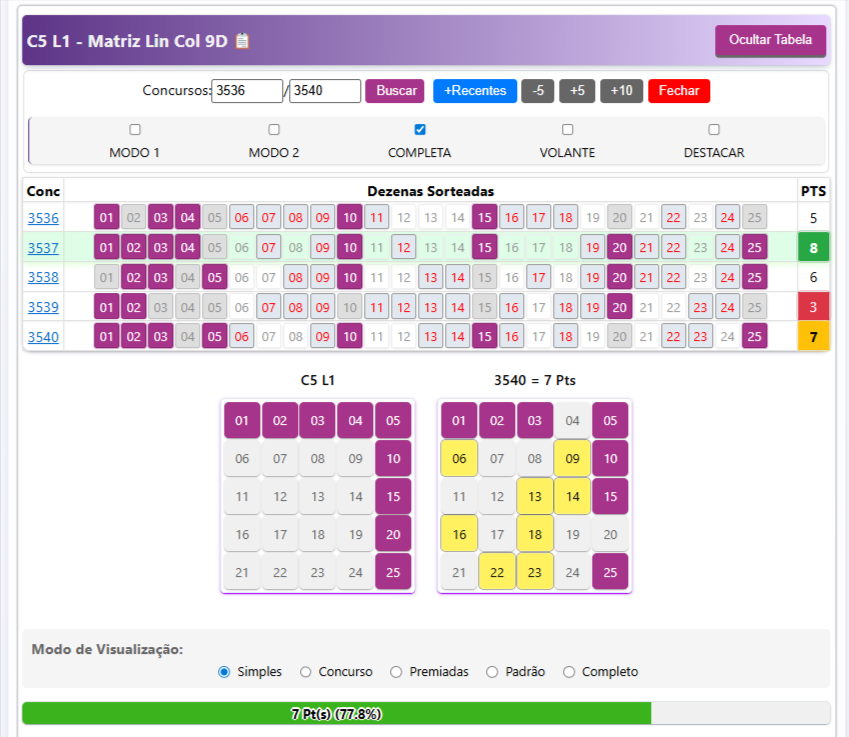Click the 7 Pt(s) progress bar
849x737 pixels.
coord(336,714)
